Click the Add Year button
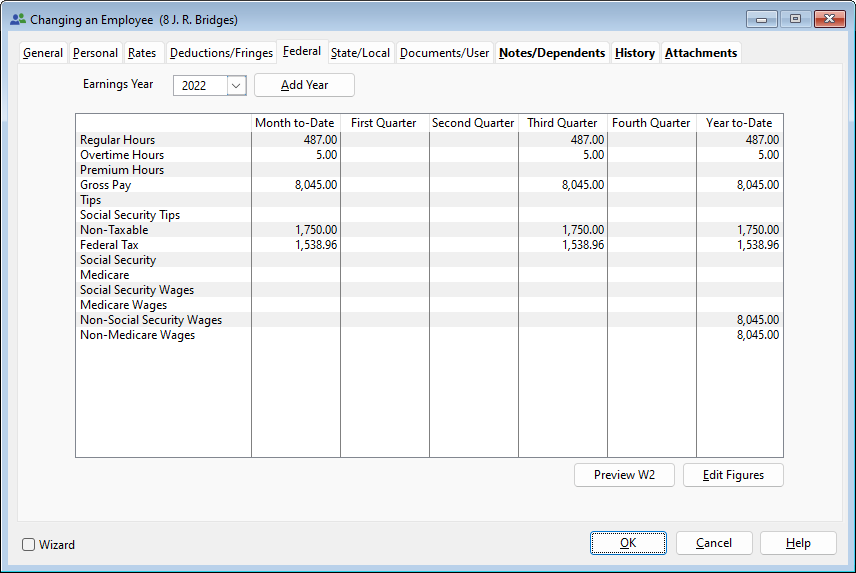Screen dimensions: 856x573 click(x=304, y=86)
